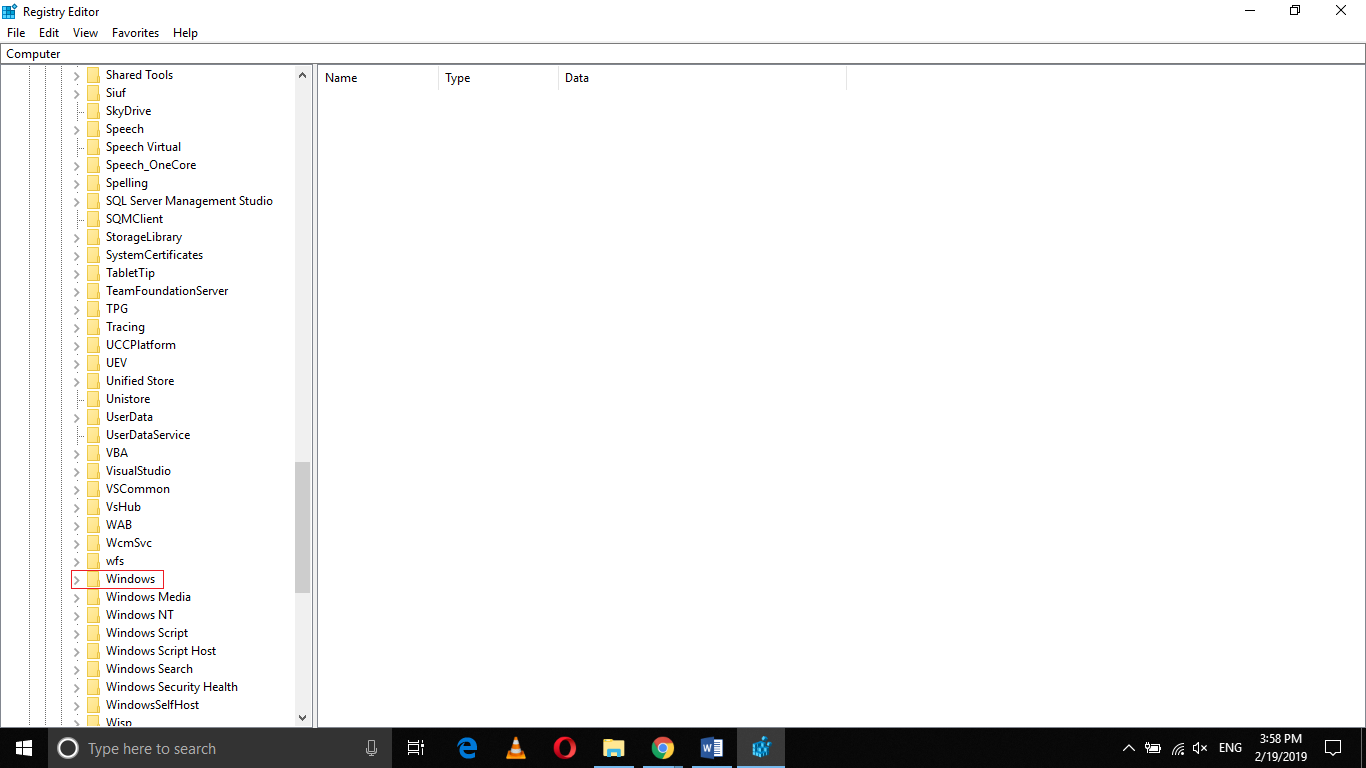Open File Explorer from the taskbar
1366x768 pixels.
click(614, 748)
